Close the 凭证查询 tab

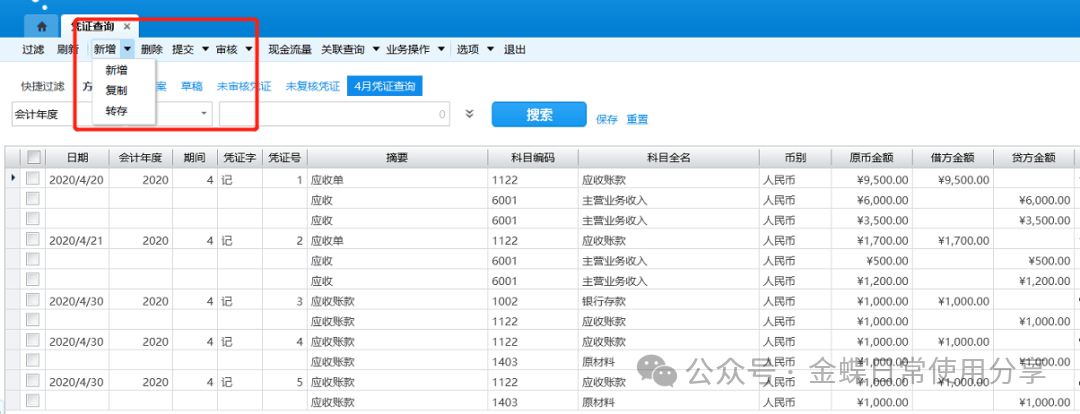coord(127,26)
